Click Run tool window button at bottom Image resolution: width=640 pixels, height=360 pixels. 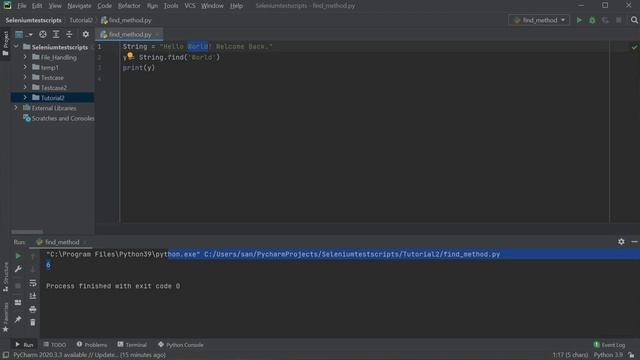(x=24, y=345)
